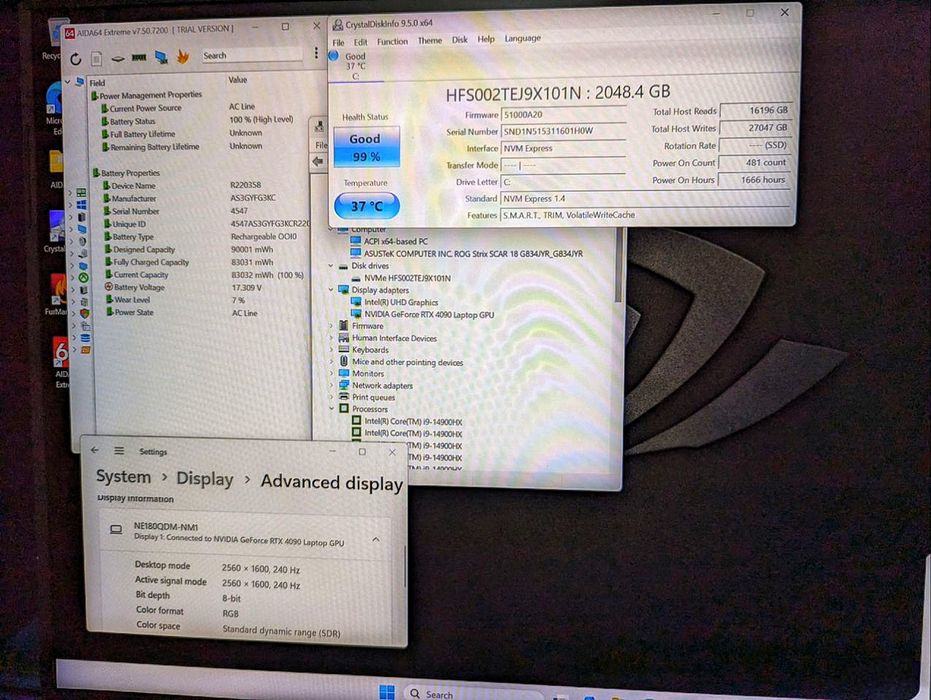Collapse the root computer node in AIDA64 tree
The height and width of the screenshot is (700, 931).
click(x=67, y=82)
